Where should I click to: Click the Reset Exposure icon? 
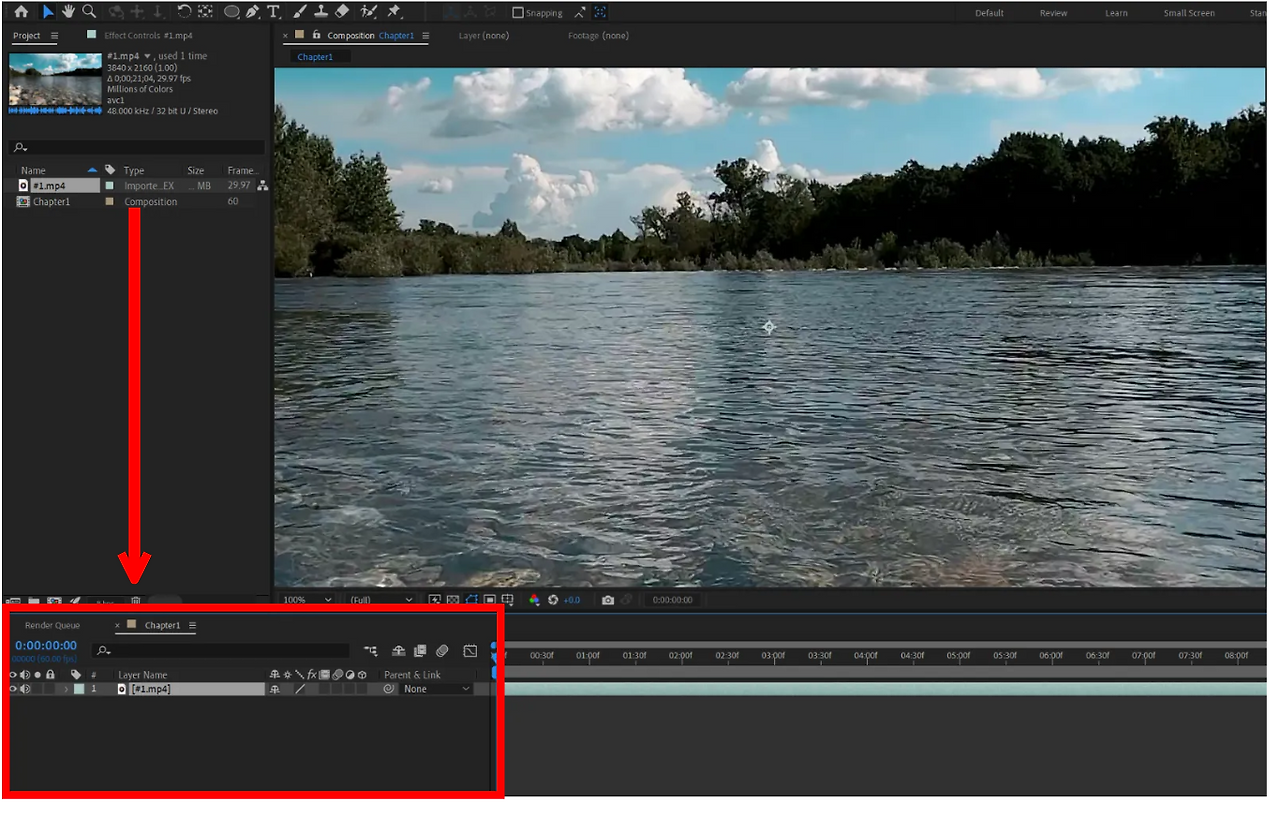click(553, 600)
